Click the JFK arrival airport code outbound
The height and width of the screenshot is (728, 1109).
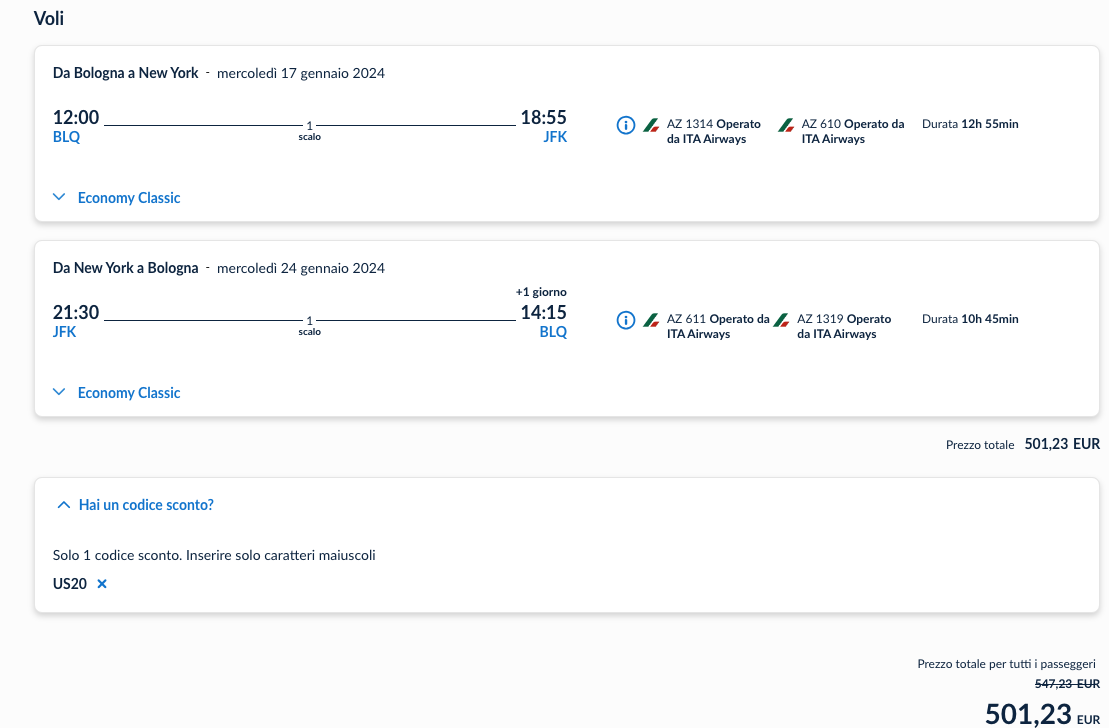pyautogui.click(x=554, y=138)
